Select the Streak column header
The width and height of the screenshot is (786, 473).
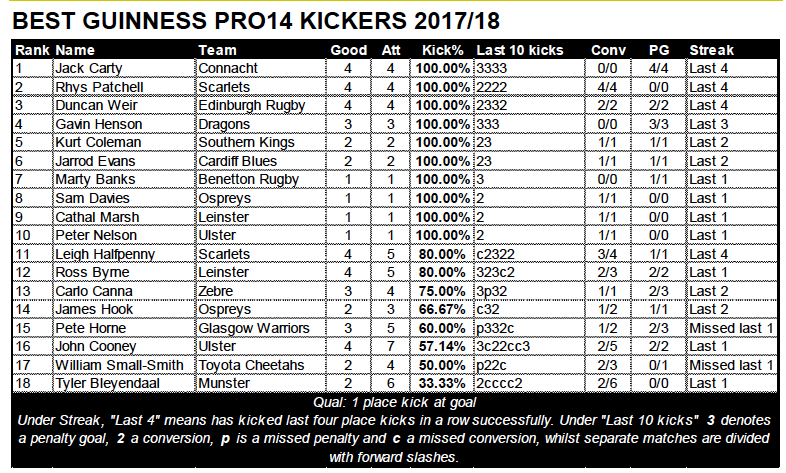(x=711, y=50)
